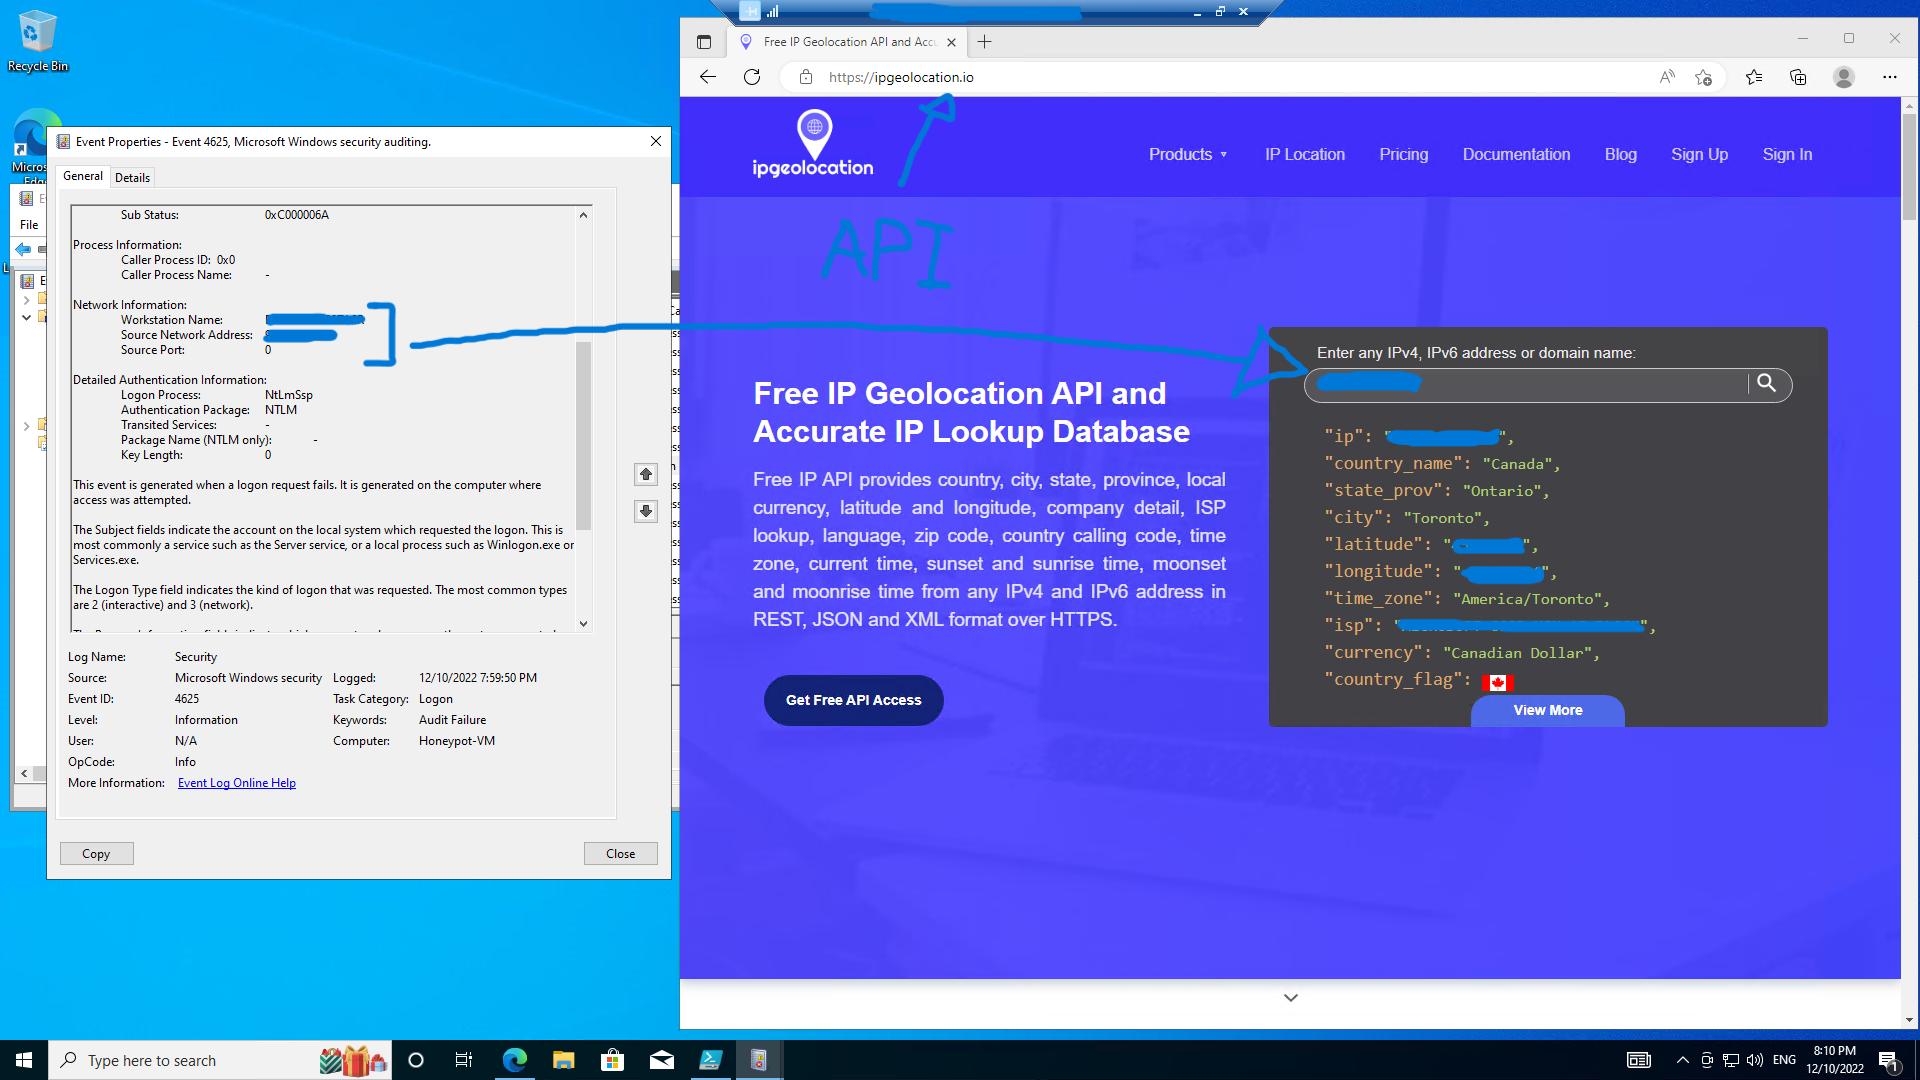The height and width of the screenshot is (1080, 1920).
Task: Click the up arrow to view previous event
Action: click(645, 474)
